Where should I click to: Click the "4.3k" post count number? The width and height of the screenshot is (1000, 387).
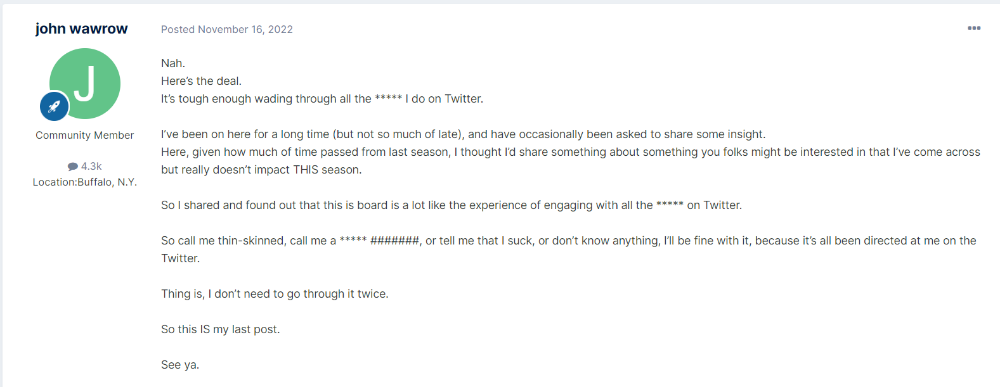(x=91, y=167)
